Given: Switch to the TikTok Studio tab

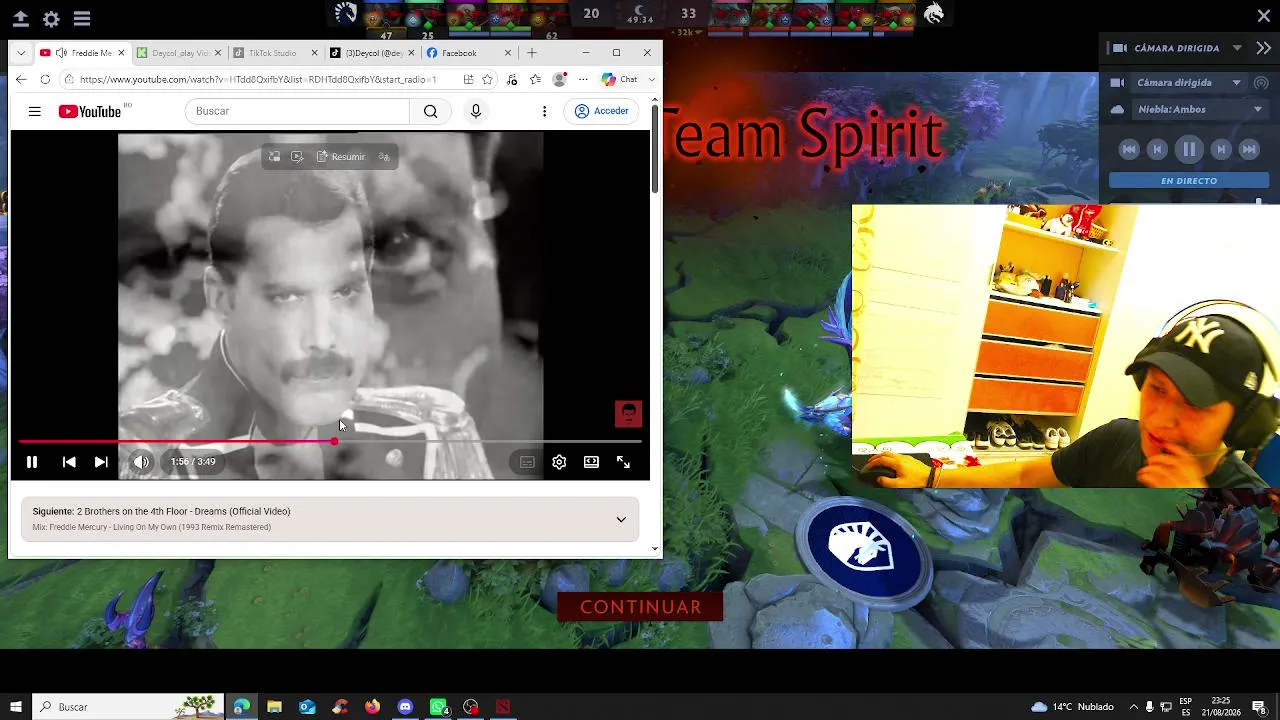Looking at the screenshot, I should (274, 53).
